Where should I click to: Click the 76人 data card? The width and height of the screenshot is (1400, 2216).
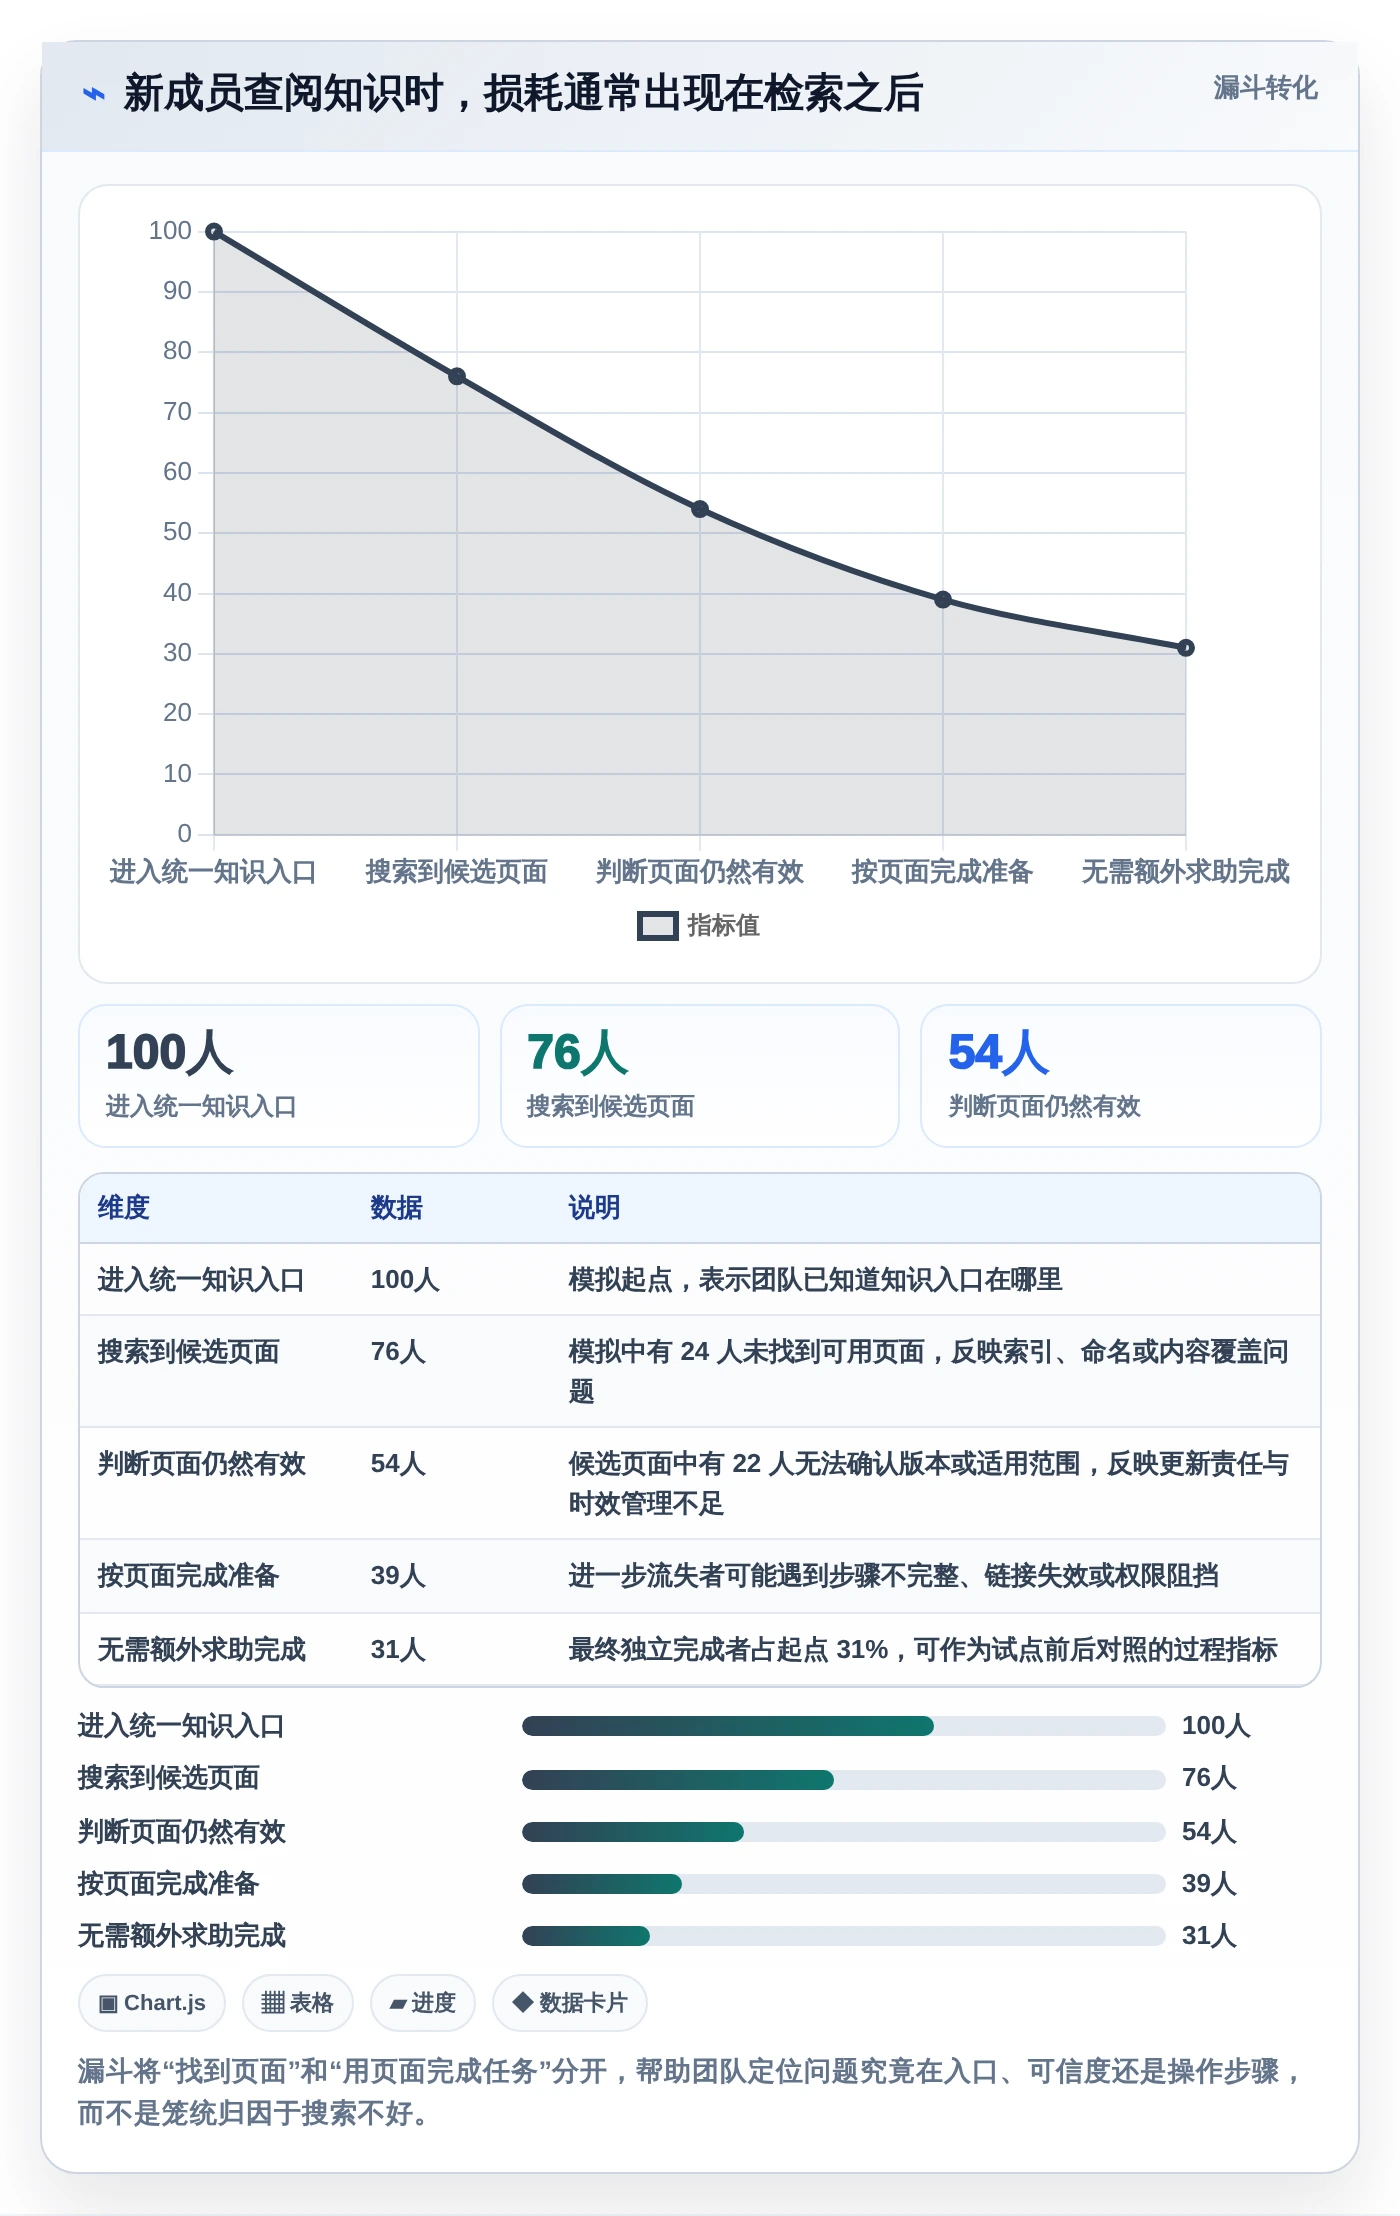700,1076
